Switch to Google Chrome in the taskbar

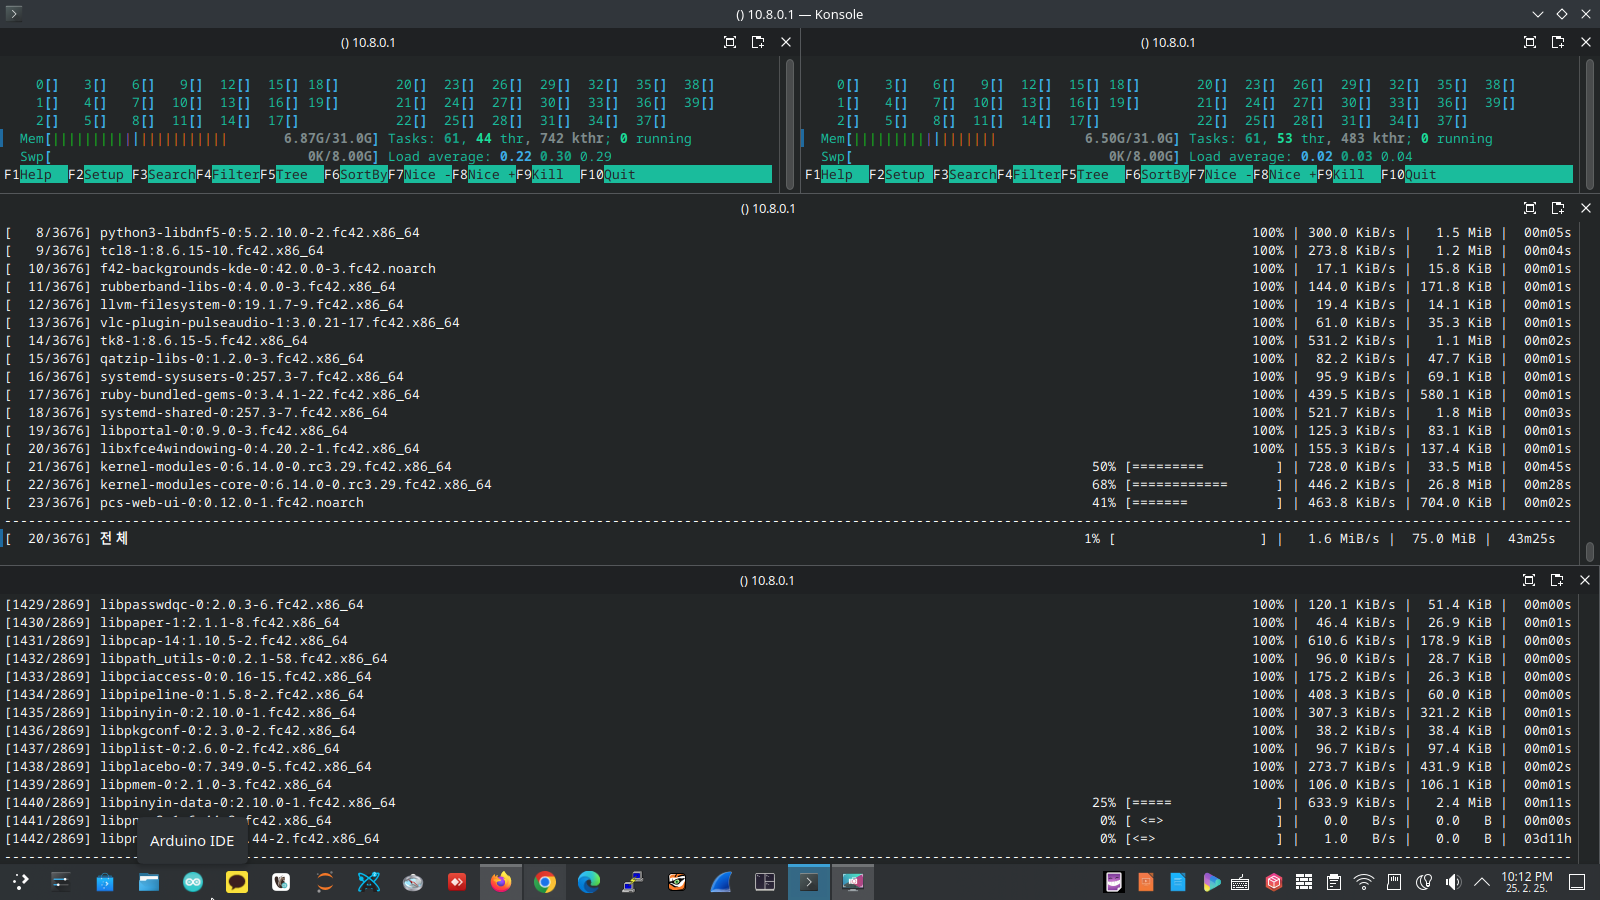(545, 882)
